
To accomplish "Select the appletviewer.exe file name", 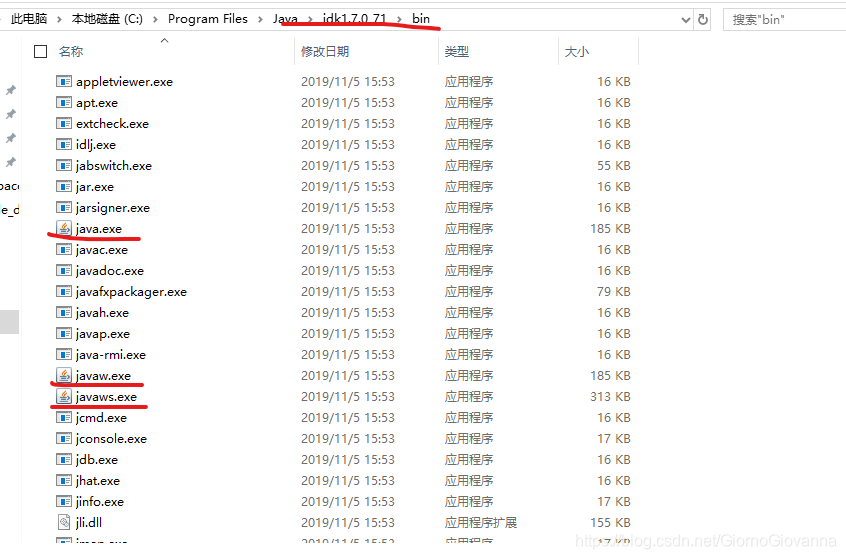I will pyautogui.click(x=125, y=81).
